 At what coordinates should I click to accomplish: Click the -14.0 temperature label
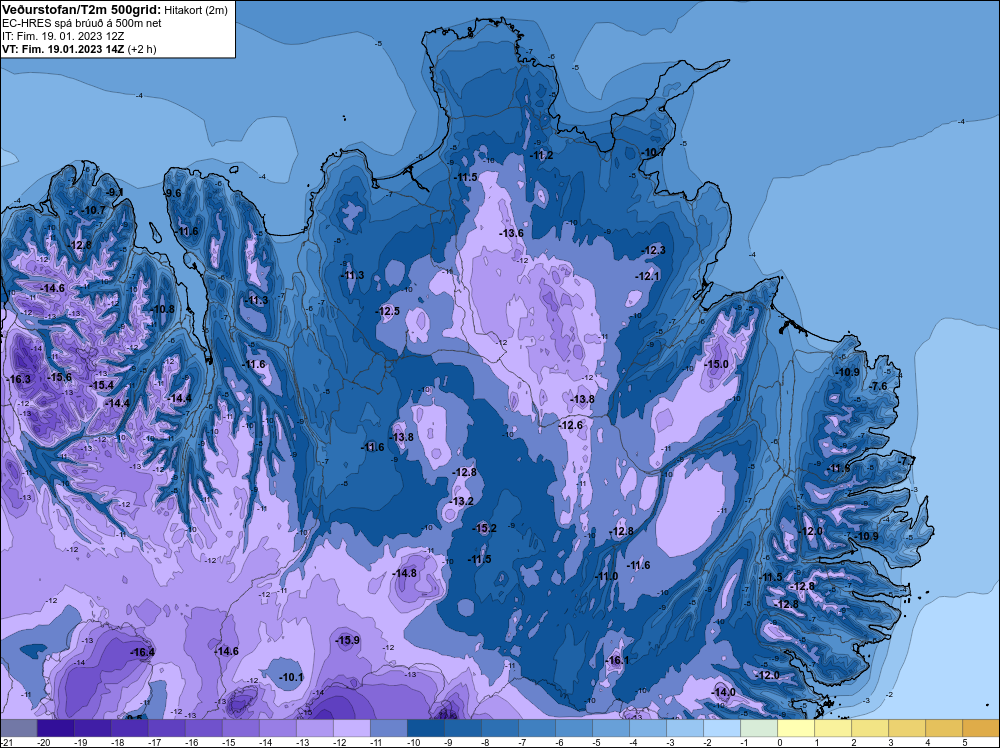click(x=723, y=693)
